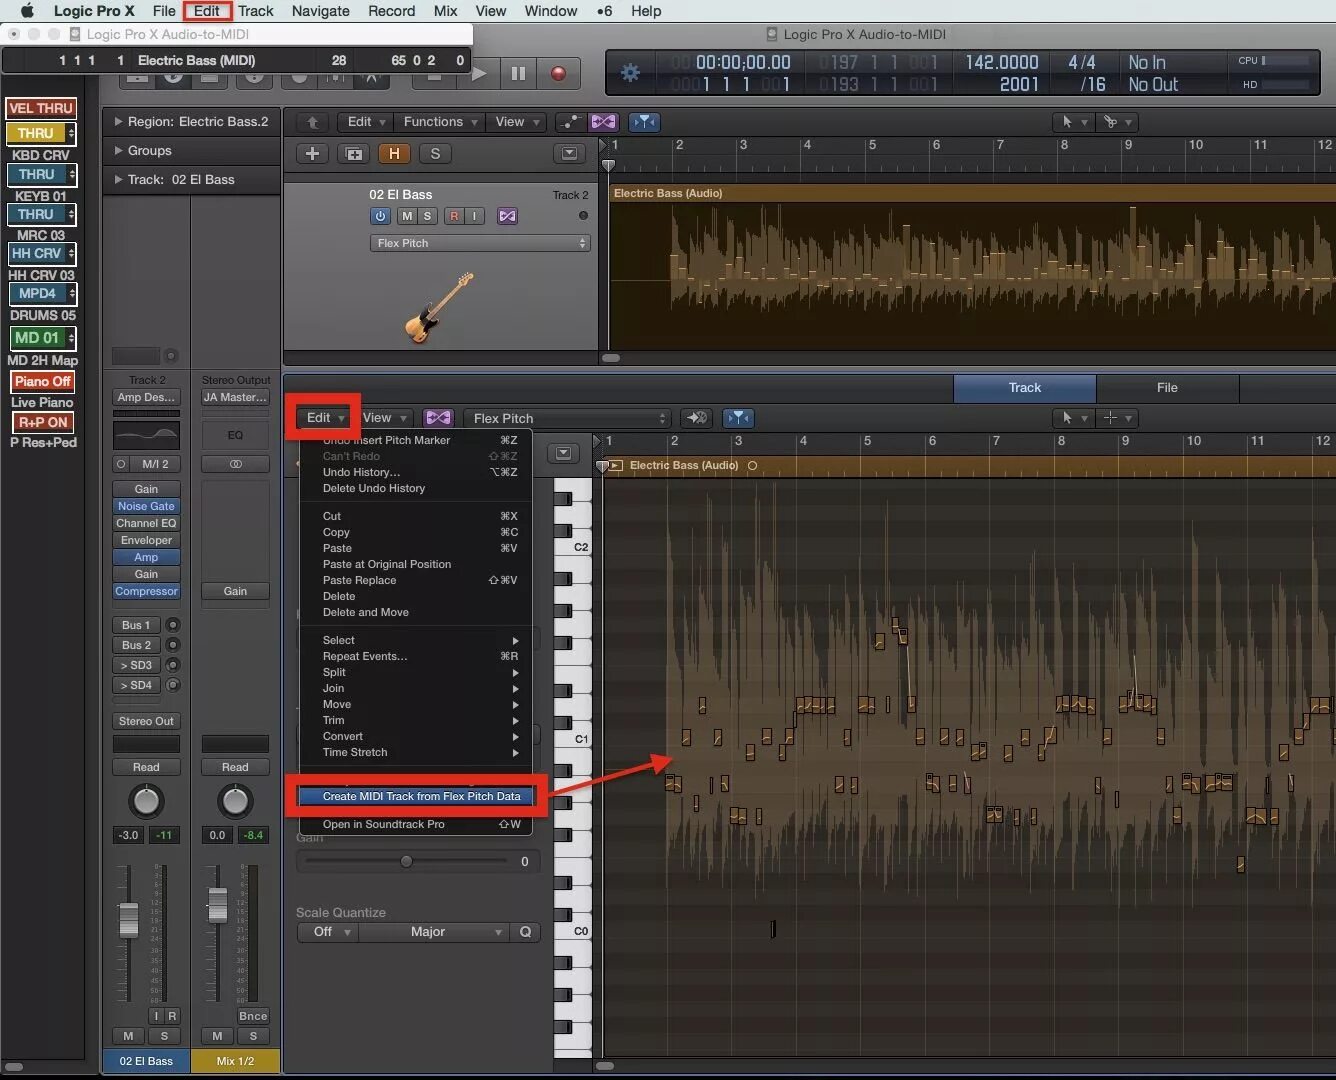Toggle the automation curve button in Tracks toolbar
This screenshot has height=1080, width=1336.
(569, 122)
